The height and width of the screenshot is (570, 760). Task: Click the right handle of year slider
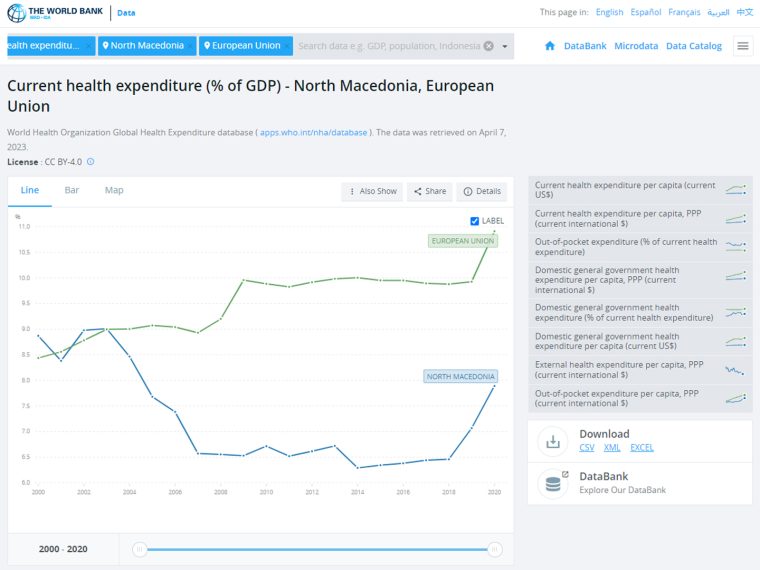(494, 549)
